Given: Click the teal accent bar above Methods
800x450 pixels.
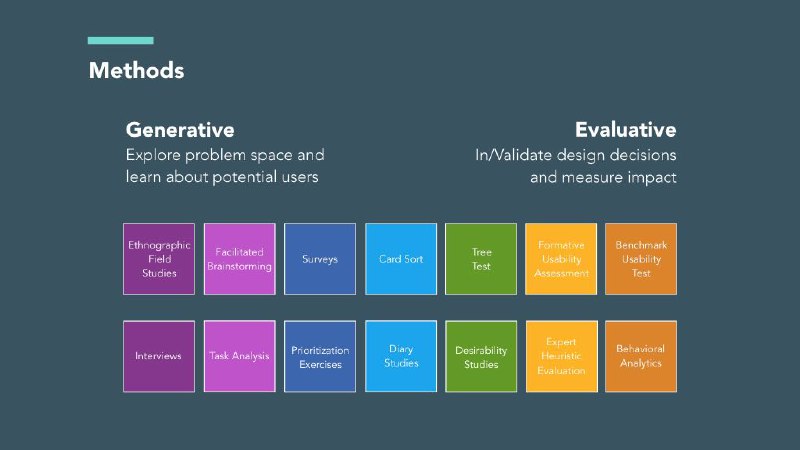Looking at the screenshot, I should click(x=120, y=40).
